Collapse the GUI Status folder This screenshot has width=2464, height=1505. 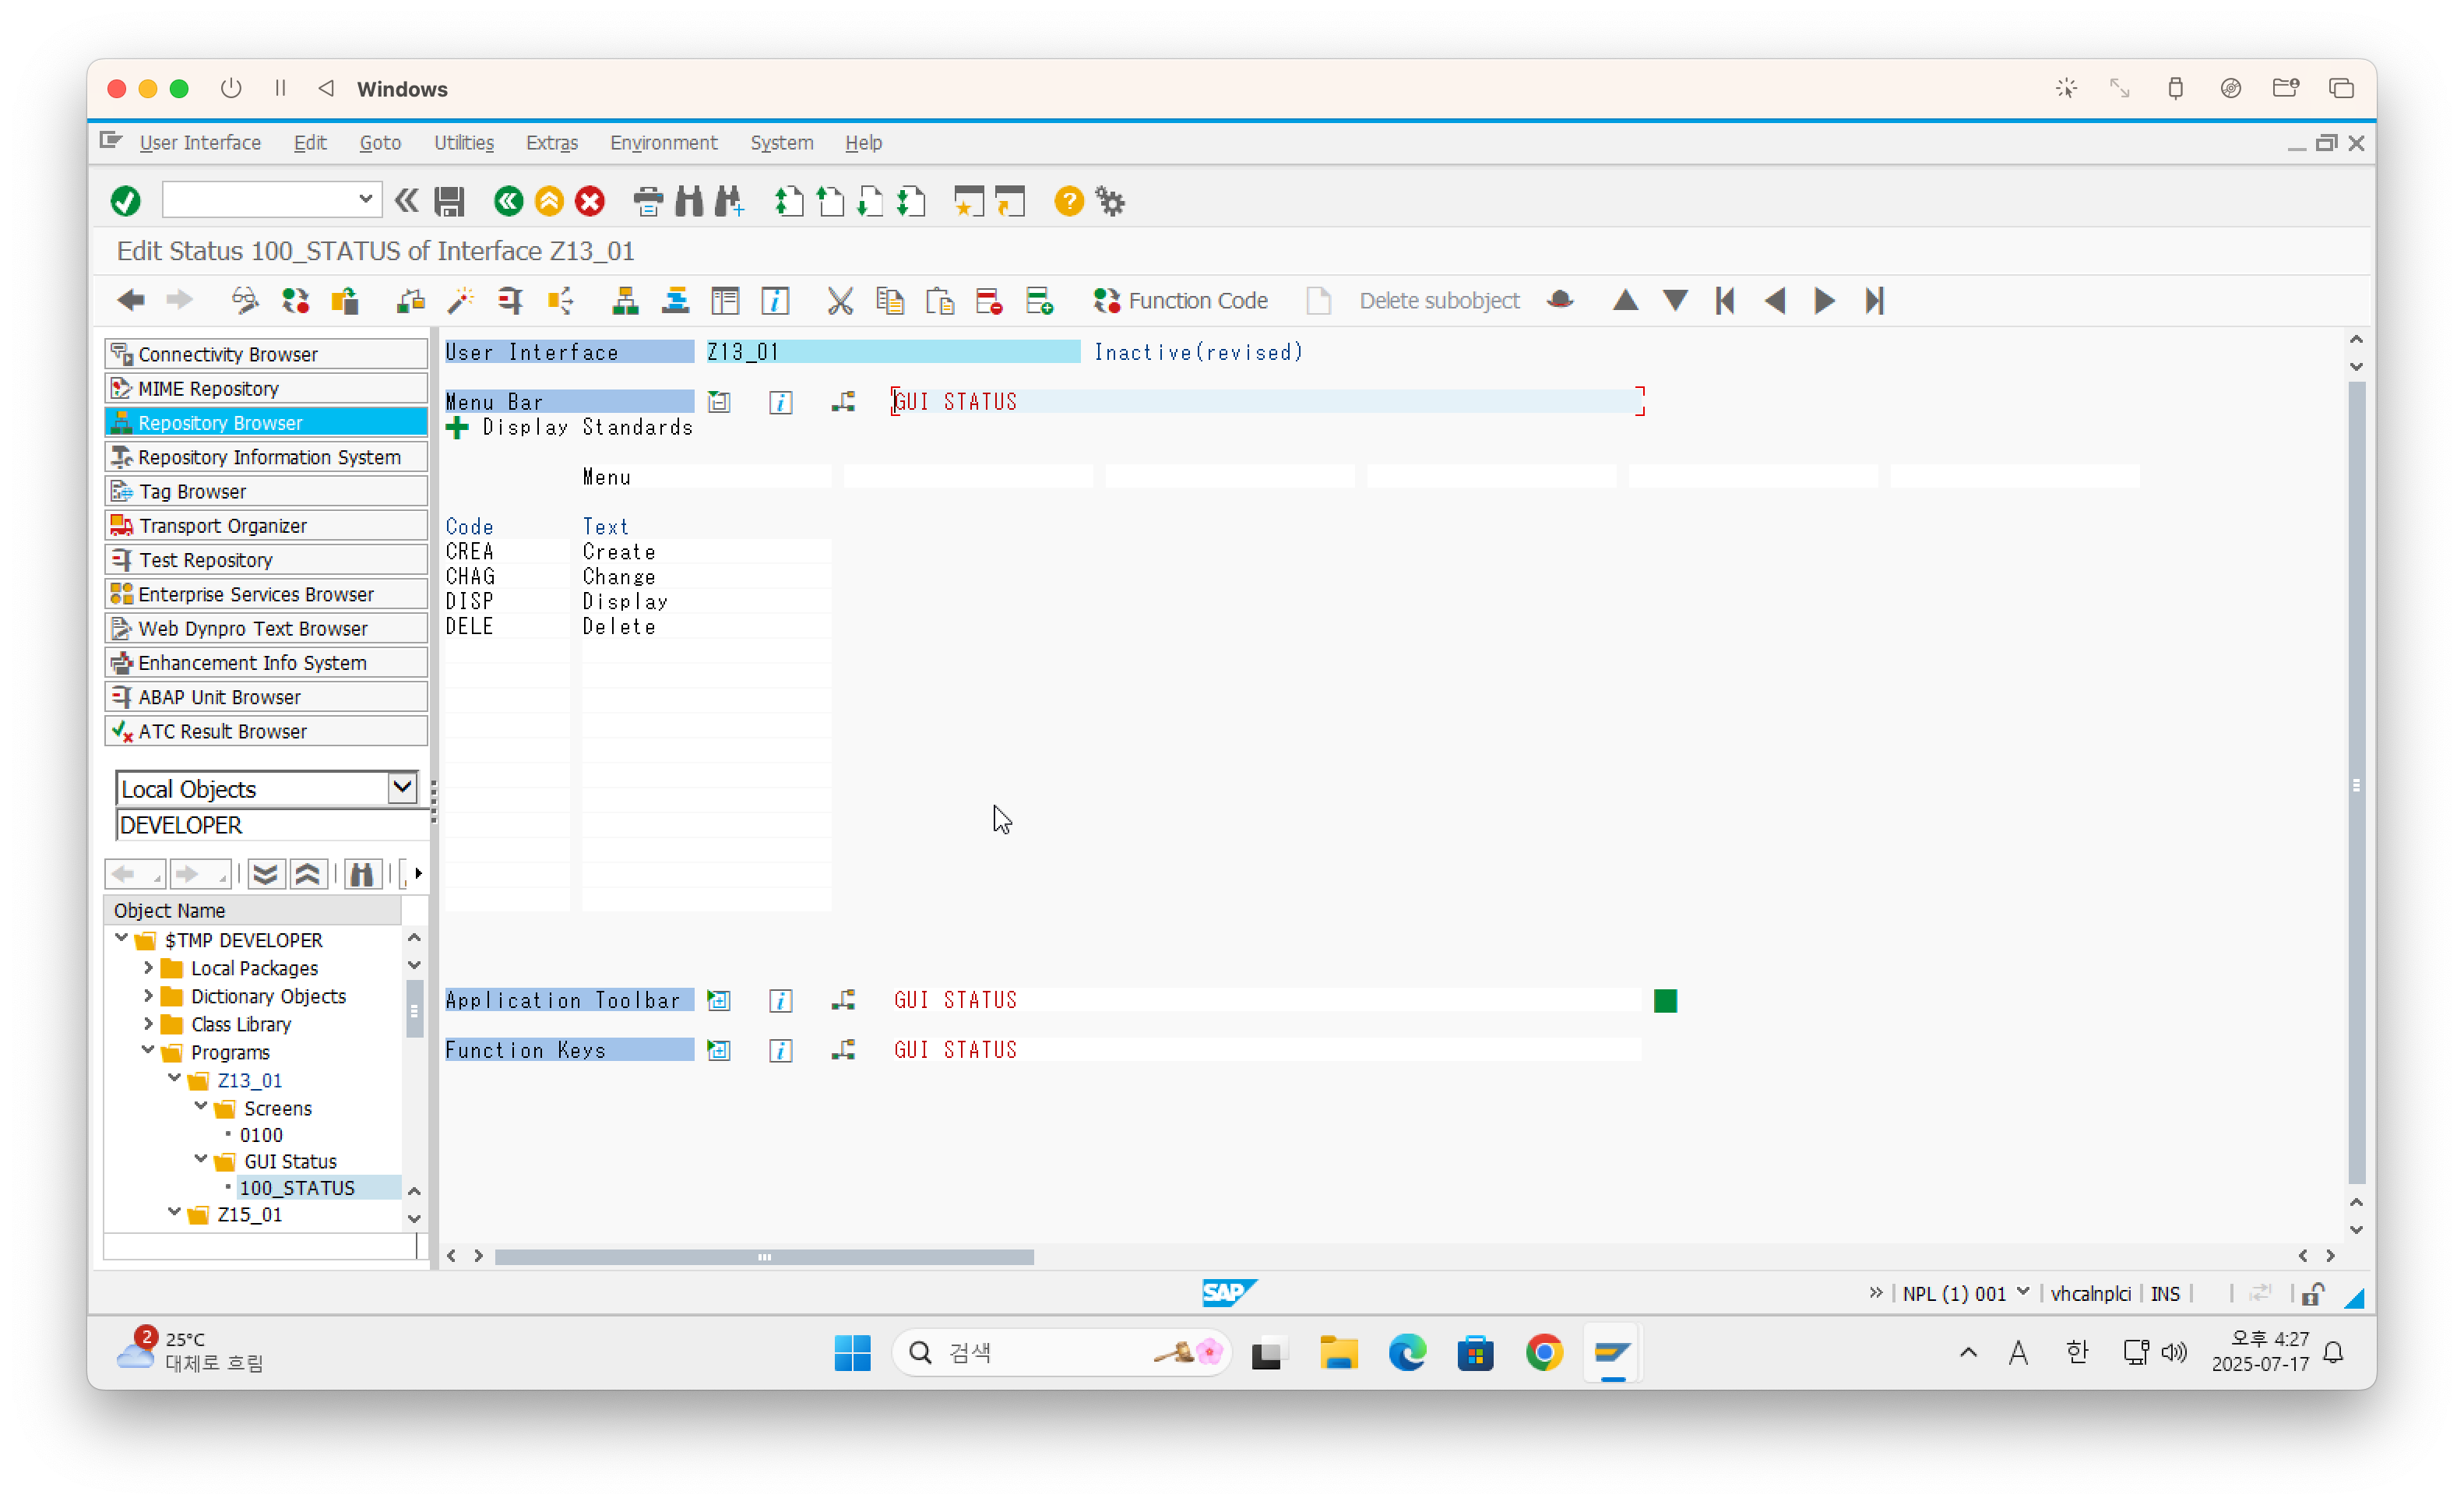(x=201, y=1159)
